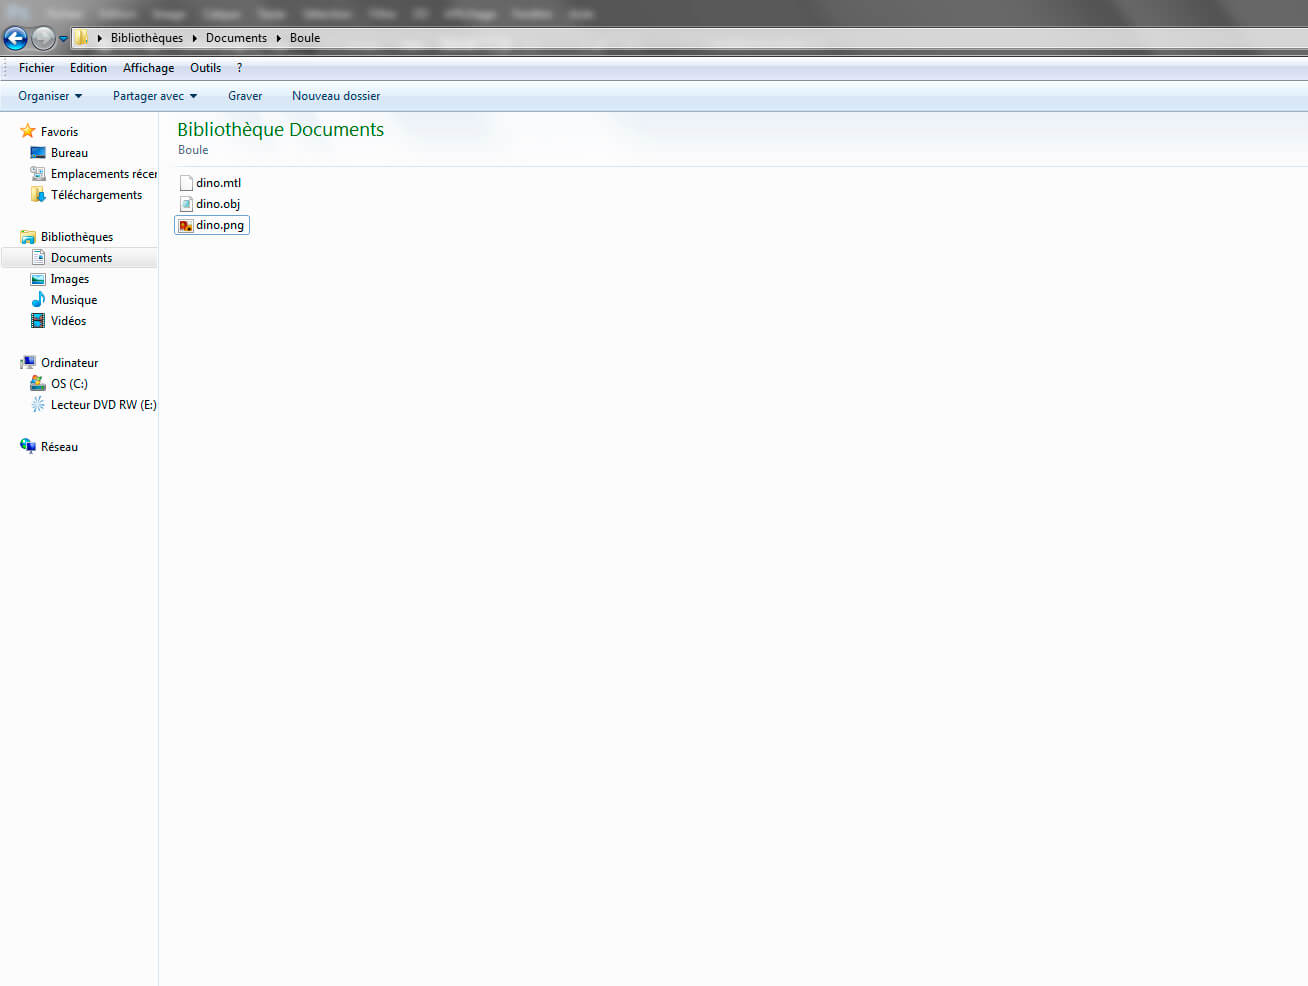Open the Affichage menu
The width and height of the screenshot is (1308, 986).
pos(148,68)
